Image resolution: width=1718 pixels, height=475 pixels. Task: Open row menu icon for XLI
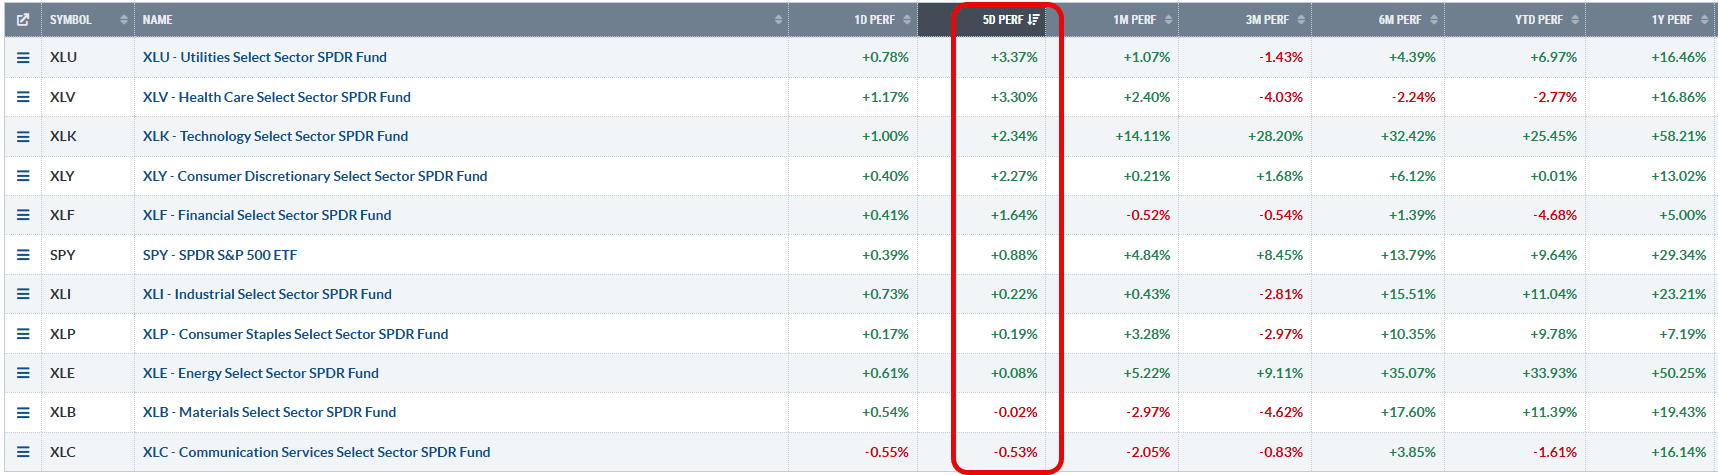pos(23,294)
